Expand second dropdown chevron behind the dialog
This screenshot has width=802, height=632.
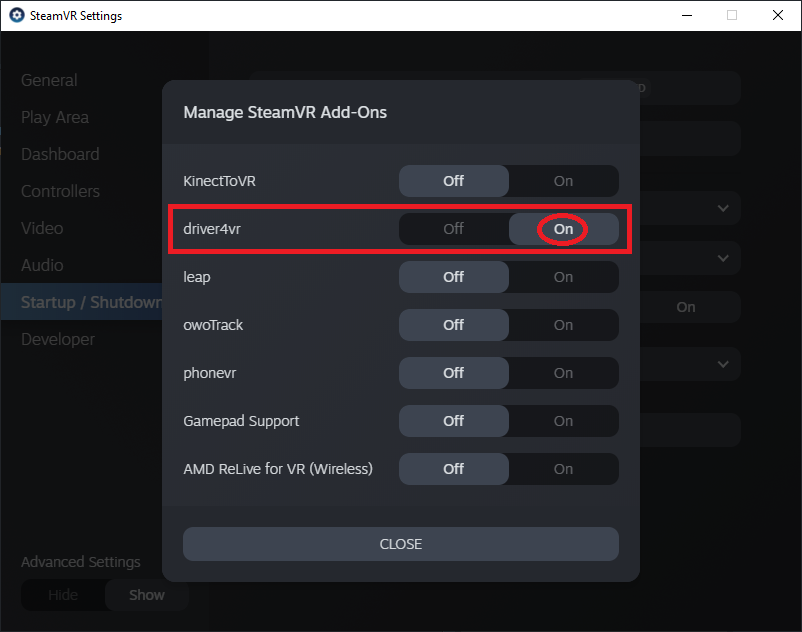tap(723, 258)
